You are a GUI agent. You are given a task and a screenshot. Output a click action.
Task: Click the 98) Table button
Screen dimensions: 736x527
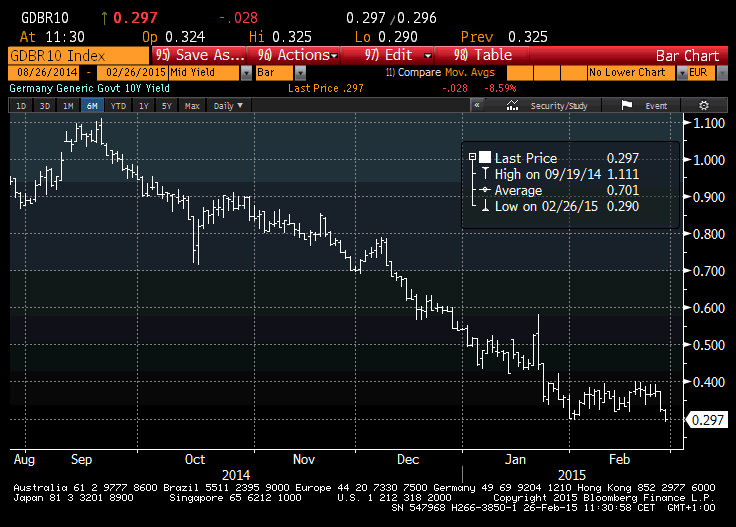(x=482, y=55)
